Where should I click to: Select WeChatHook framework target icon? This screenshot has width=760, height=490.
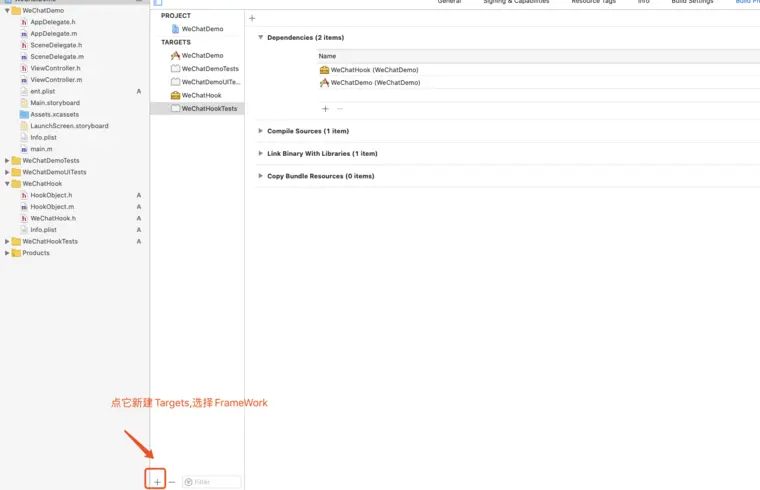tap(175, 95)
